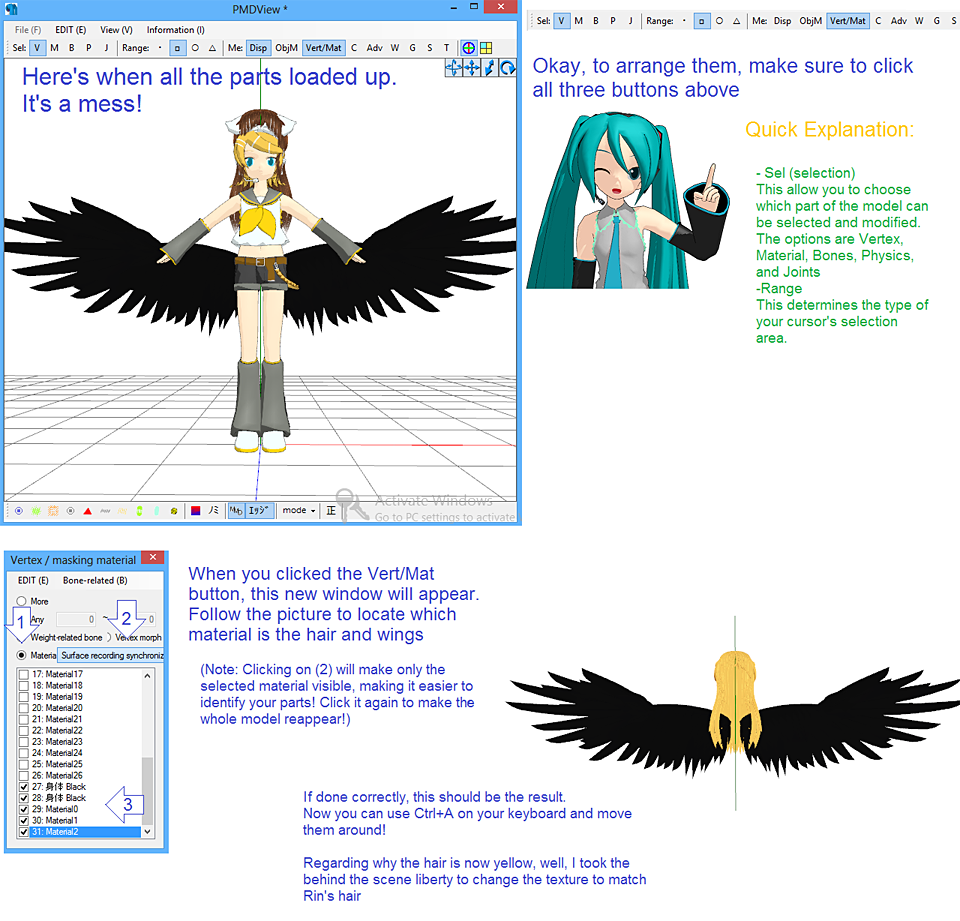Open the ObjM panel in PMDView

coord(286,48)
